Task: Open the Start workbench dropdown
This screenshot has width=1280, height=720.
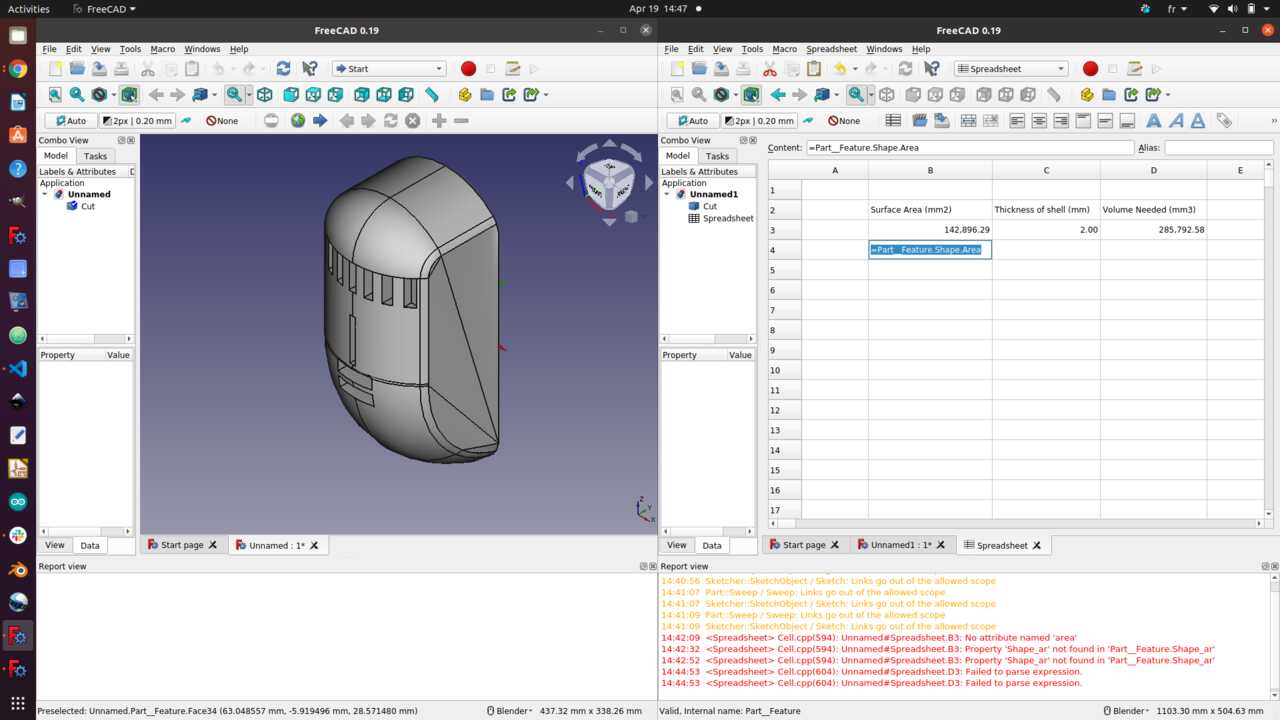Action: click(389, 69)
